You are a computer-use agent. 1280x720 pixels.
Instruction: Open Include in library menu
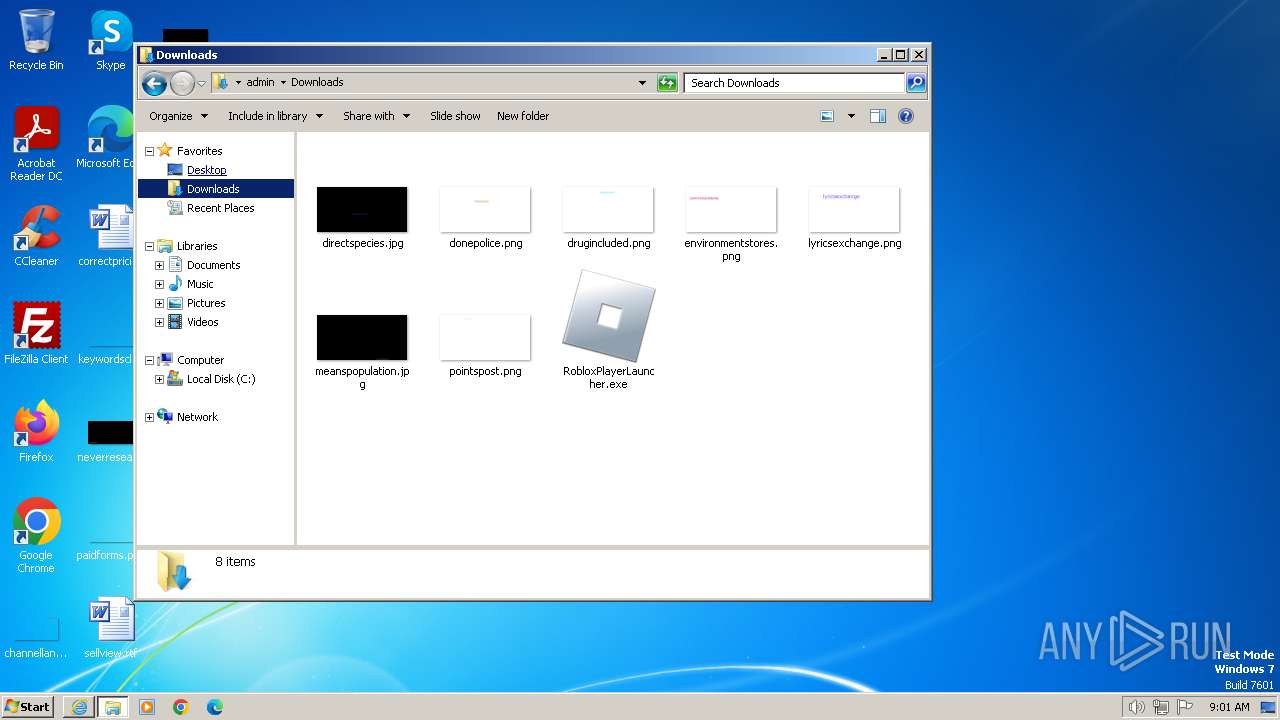(275, 116)
